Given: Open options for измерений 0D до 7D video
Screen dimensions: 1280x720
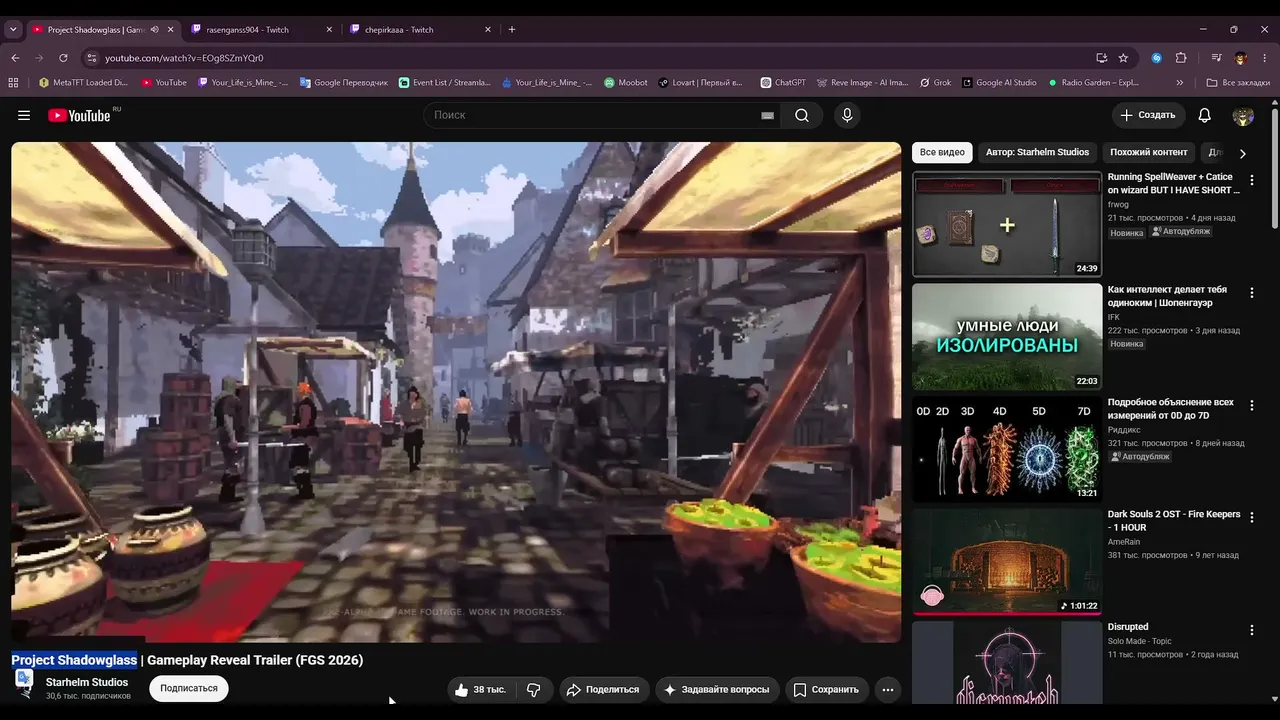Looking at the screenshot, I should (1251, 406).
